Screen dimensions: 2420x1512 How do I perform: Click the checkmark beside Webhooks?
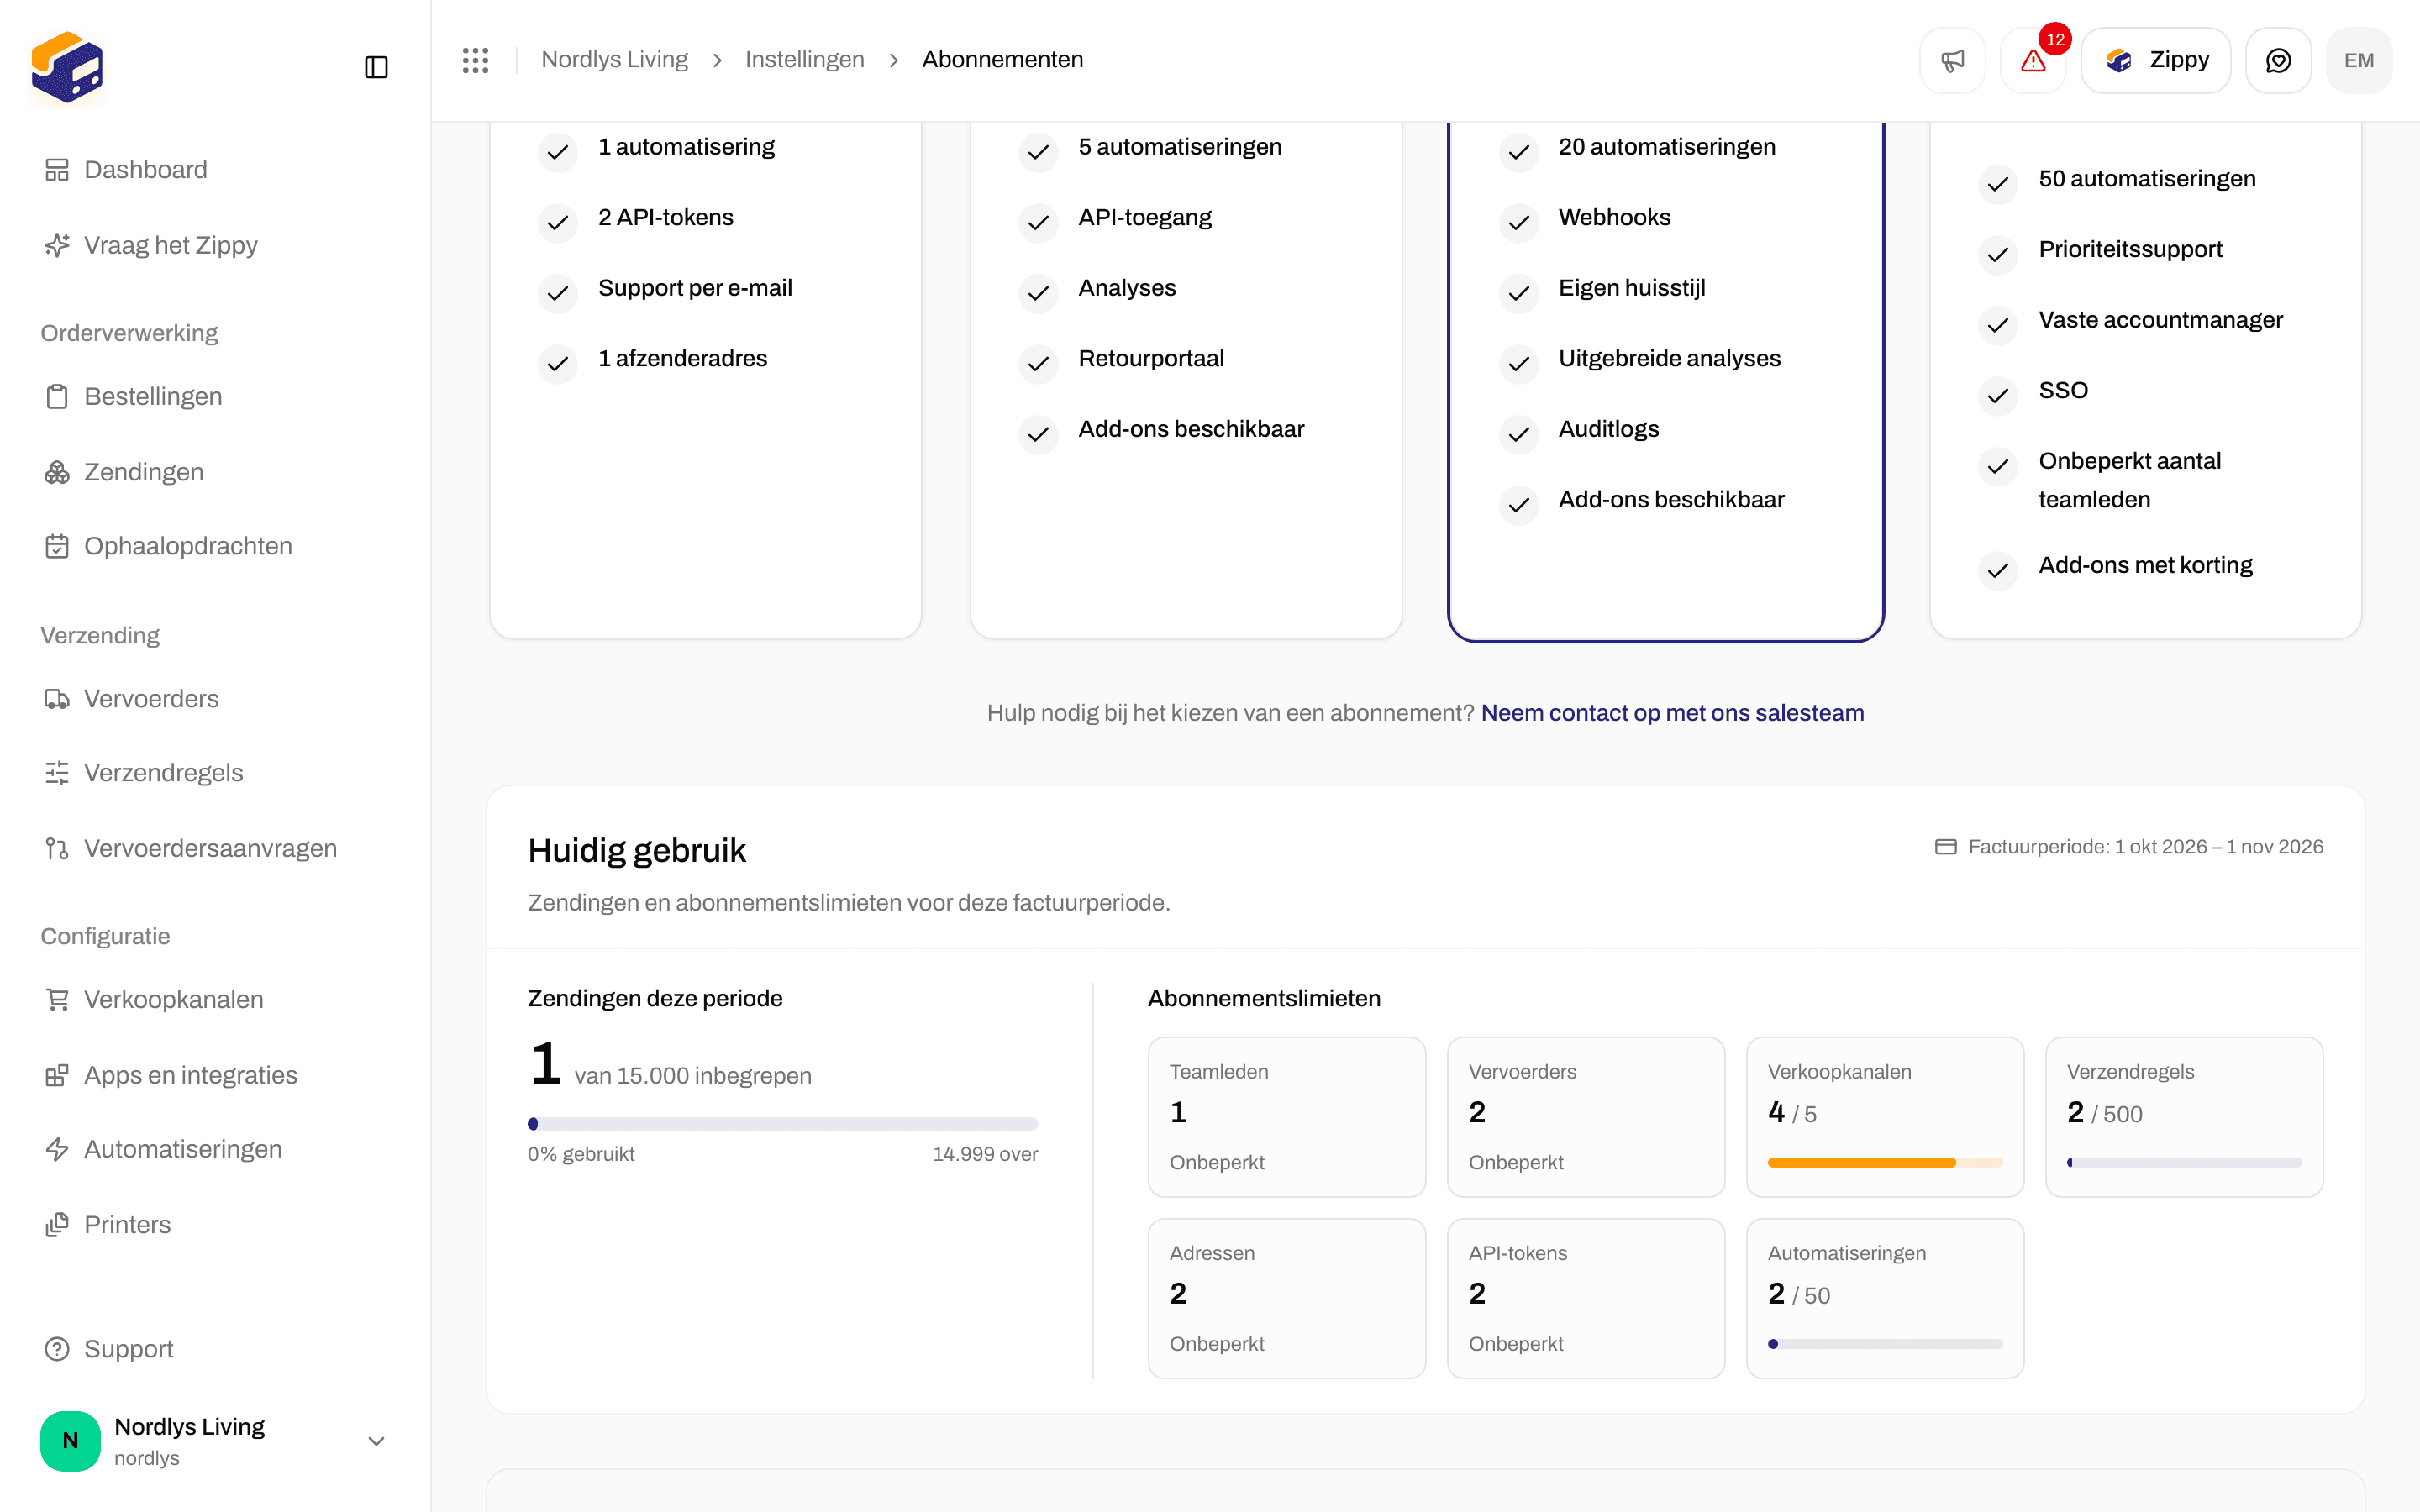pyautogui.click(x=1518, y=222)
